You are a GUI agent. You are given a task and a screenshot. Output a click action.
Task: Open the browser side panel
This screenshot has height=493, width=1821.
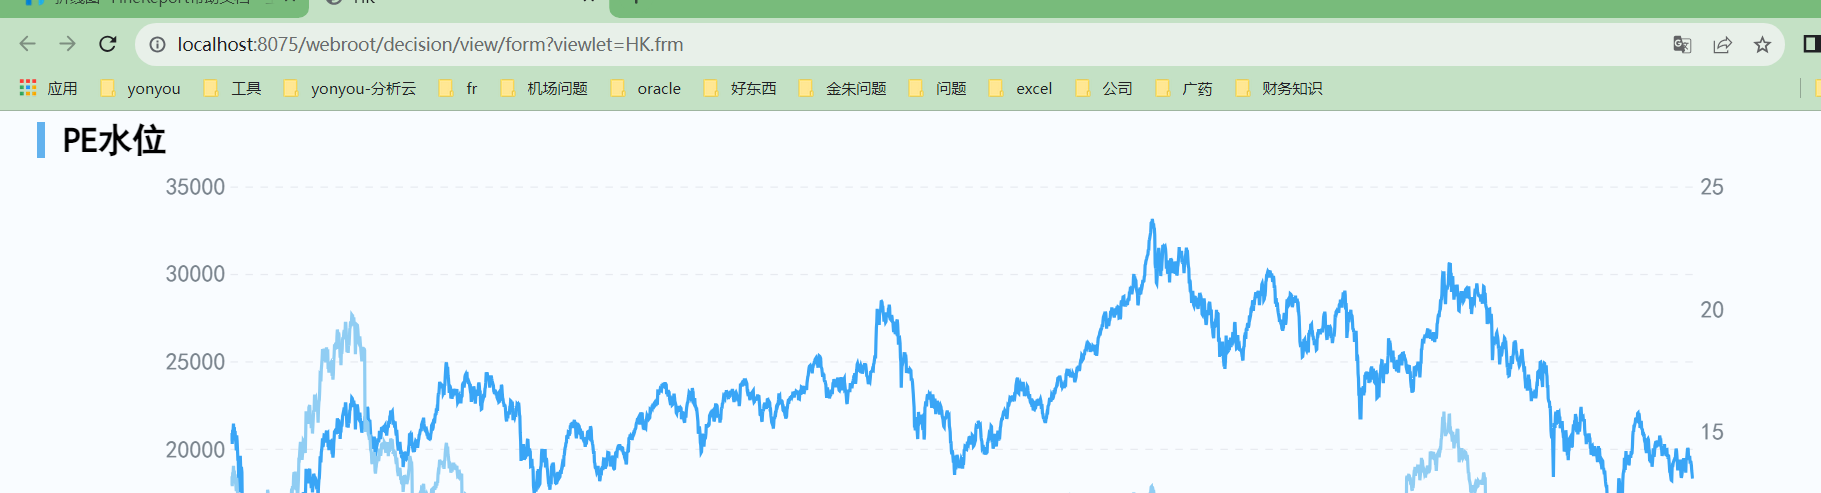point(1811,44)
